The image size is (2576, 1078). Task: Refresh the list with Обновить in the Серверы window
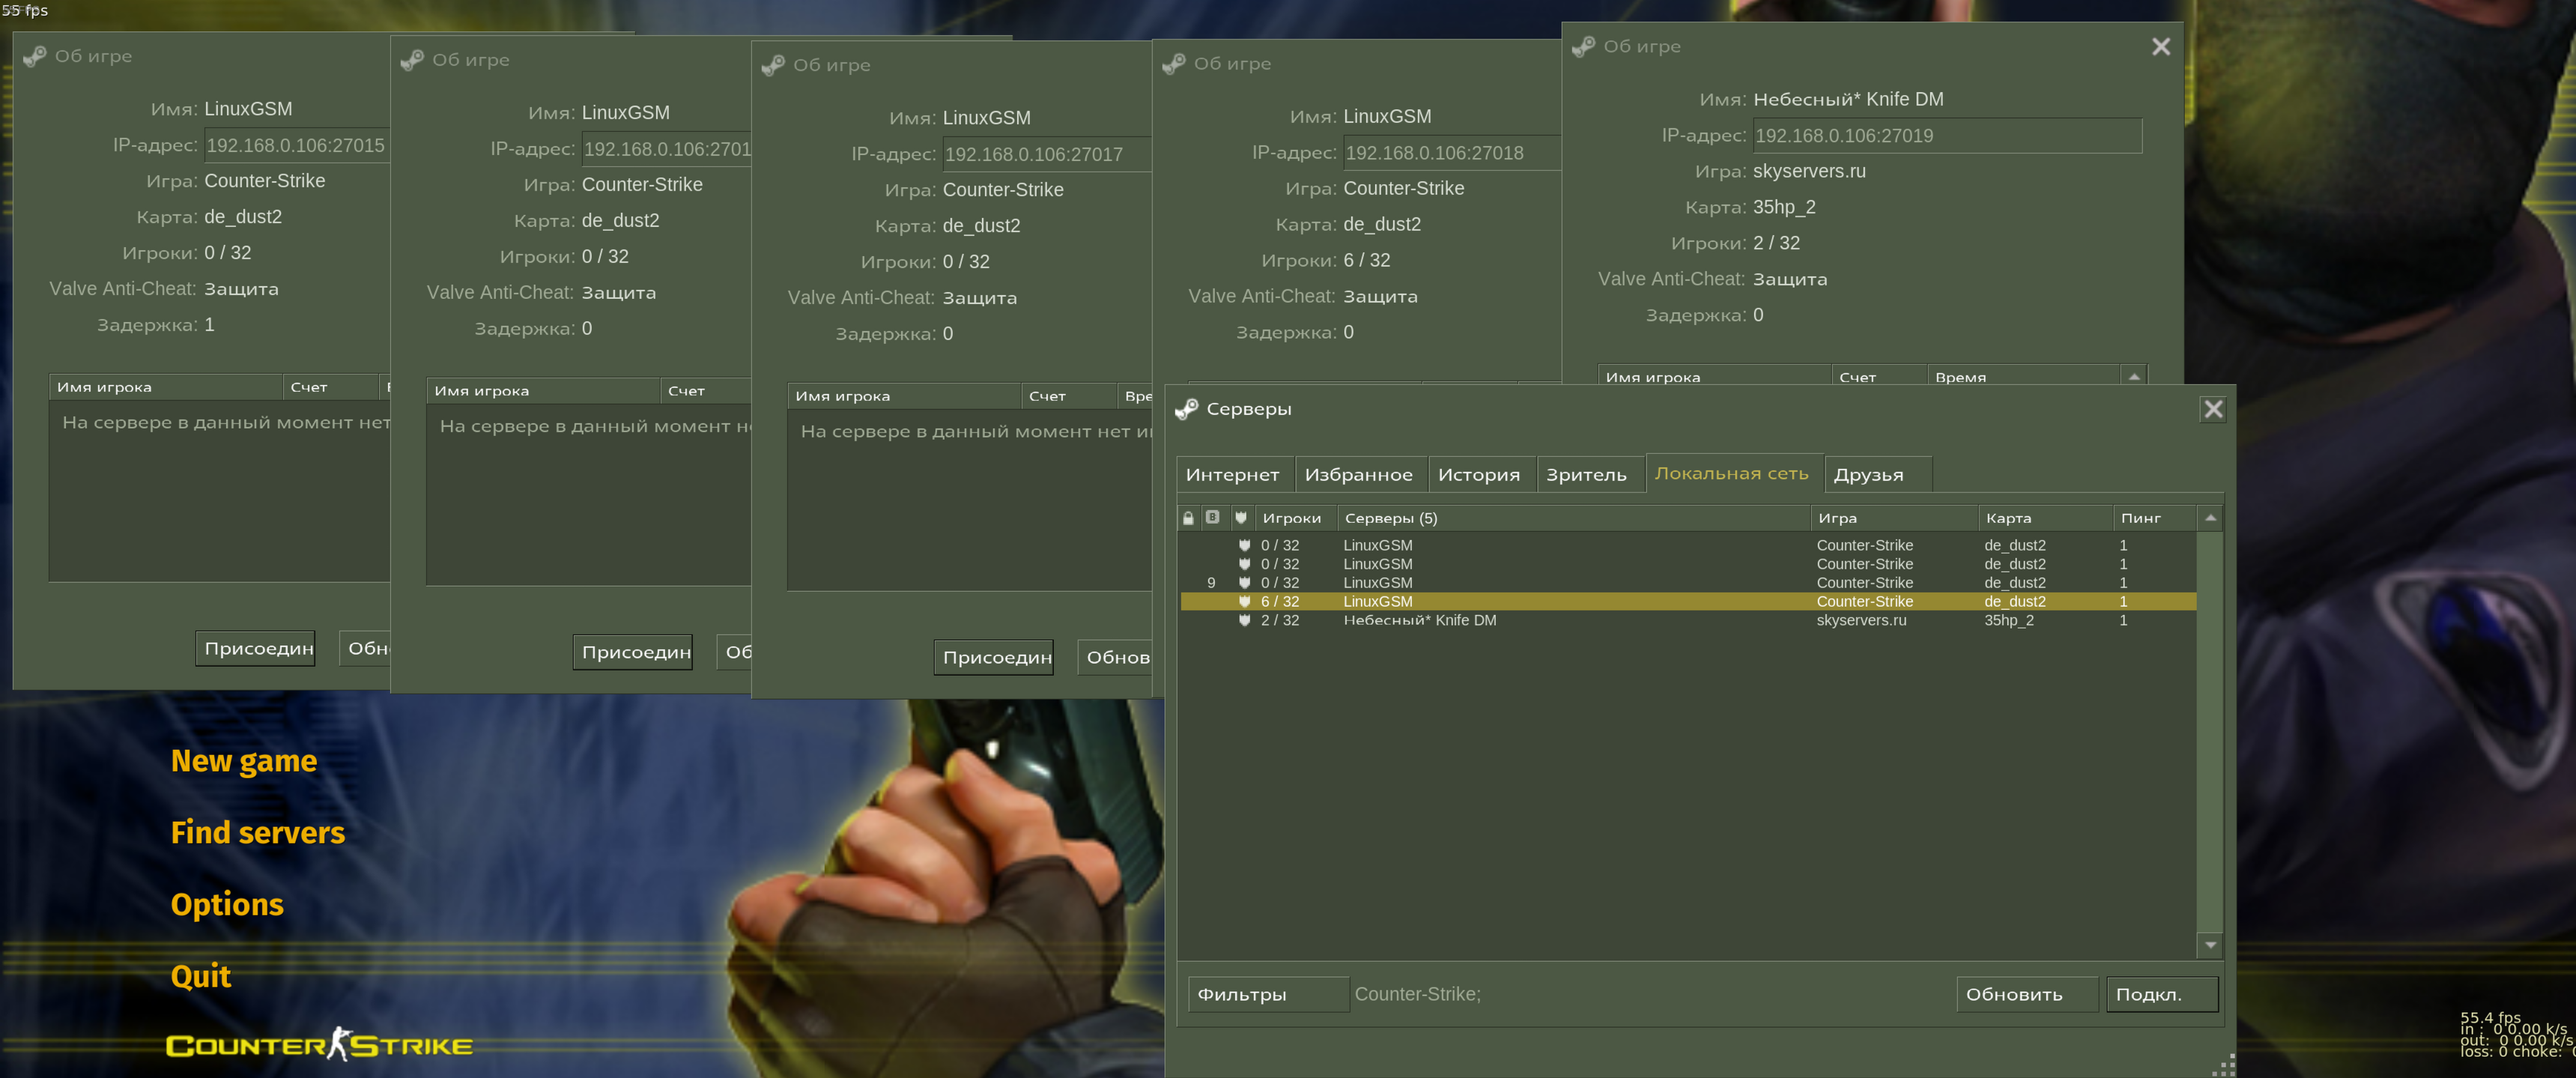pyautogui.click(x=2027, y=995)
